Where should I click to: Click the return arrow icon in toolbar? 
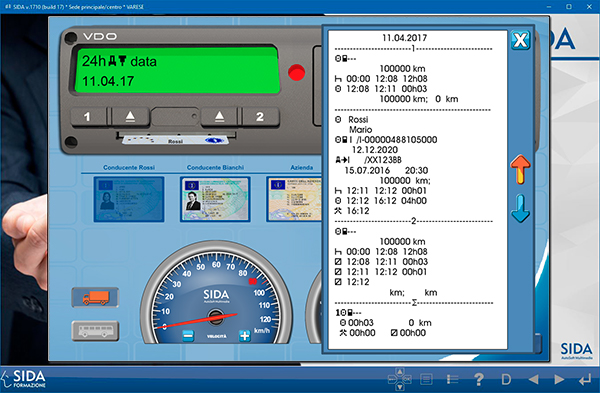(x=585, y=380)
